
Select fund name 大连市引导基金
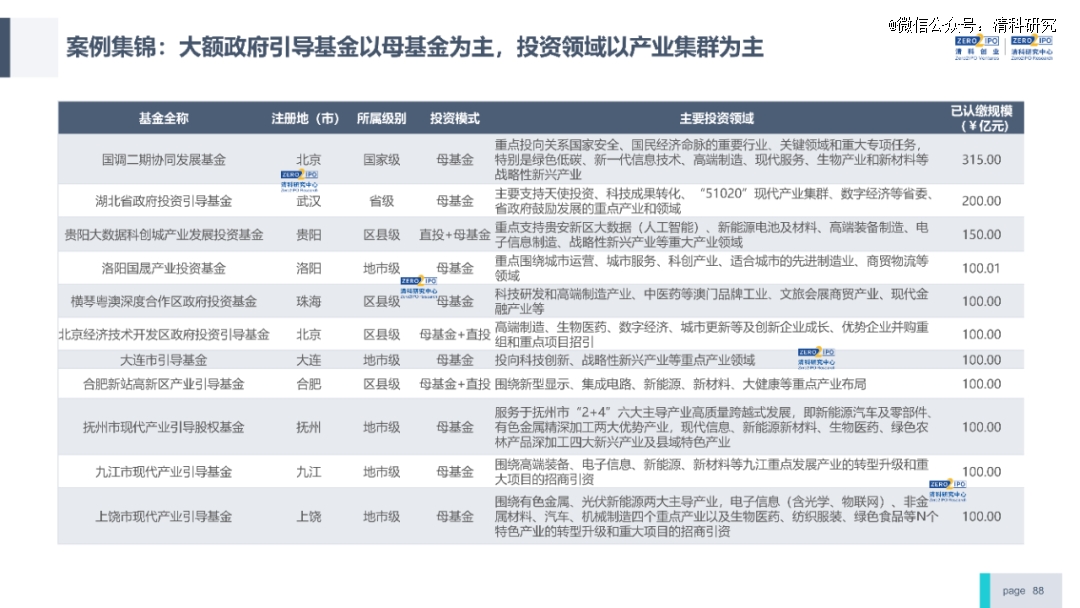(x=163, y=360)
